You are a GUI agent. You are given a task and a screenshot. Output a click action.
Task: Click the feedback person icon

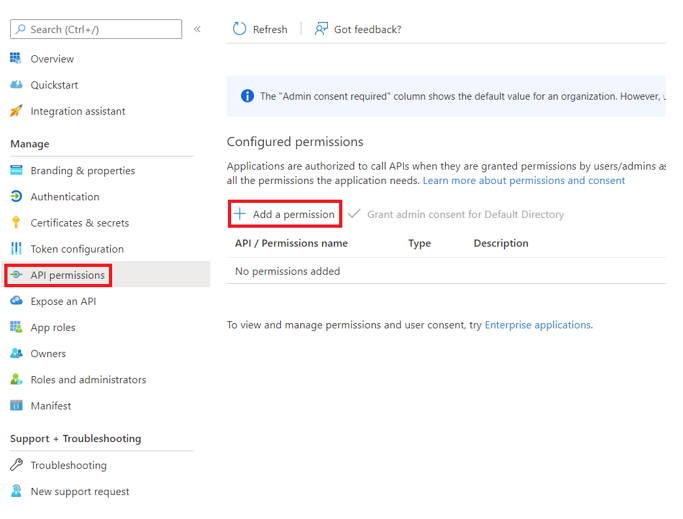point(321,29)
